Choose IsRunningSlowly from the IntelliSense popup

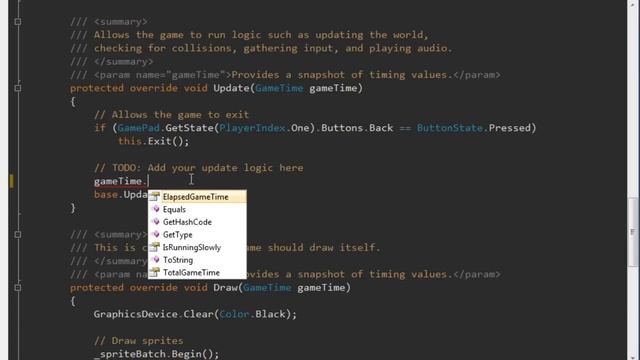(197, 247)
